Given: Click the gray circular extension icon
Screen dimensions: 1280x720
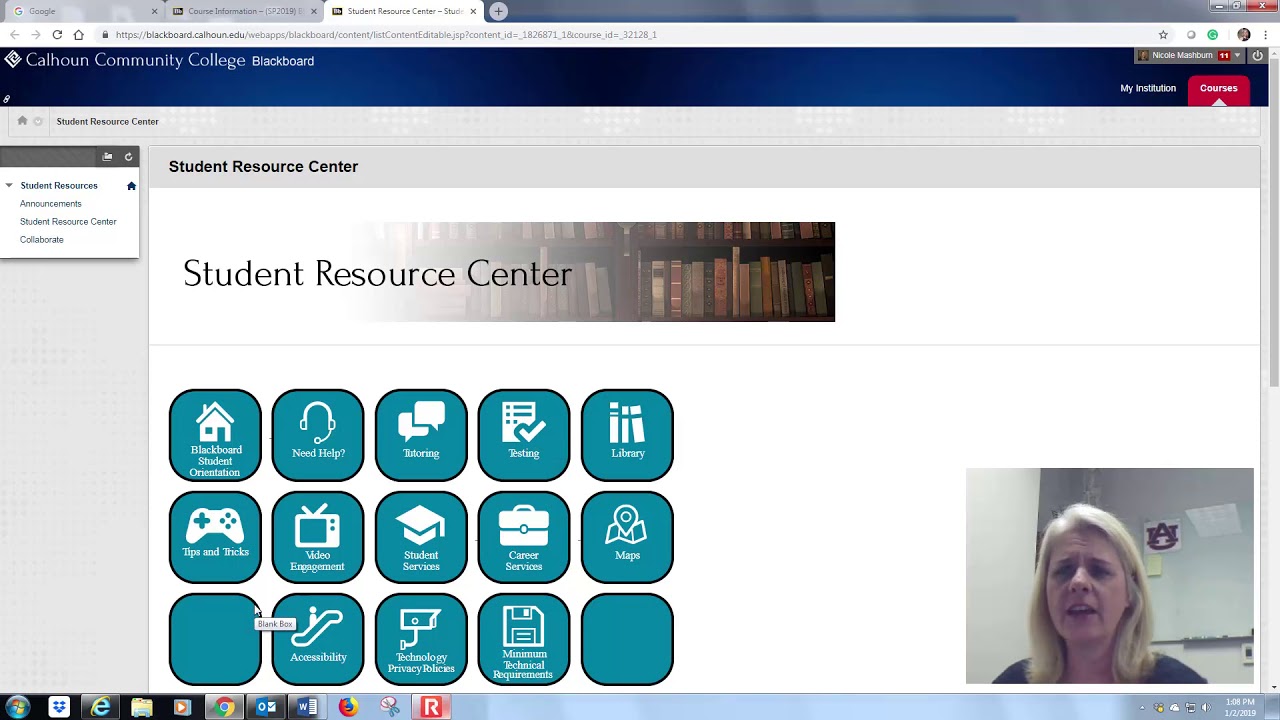Looking at the screenshot, I should (1191, 35).
